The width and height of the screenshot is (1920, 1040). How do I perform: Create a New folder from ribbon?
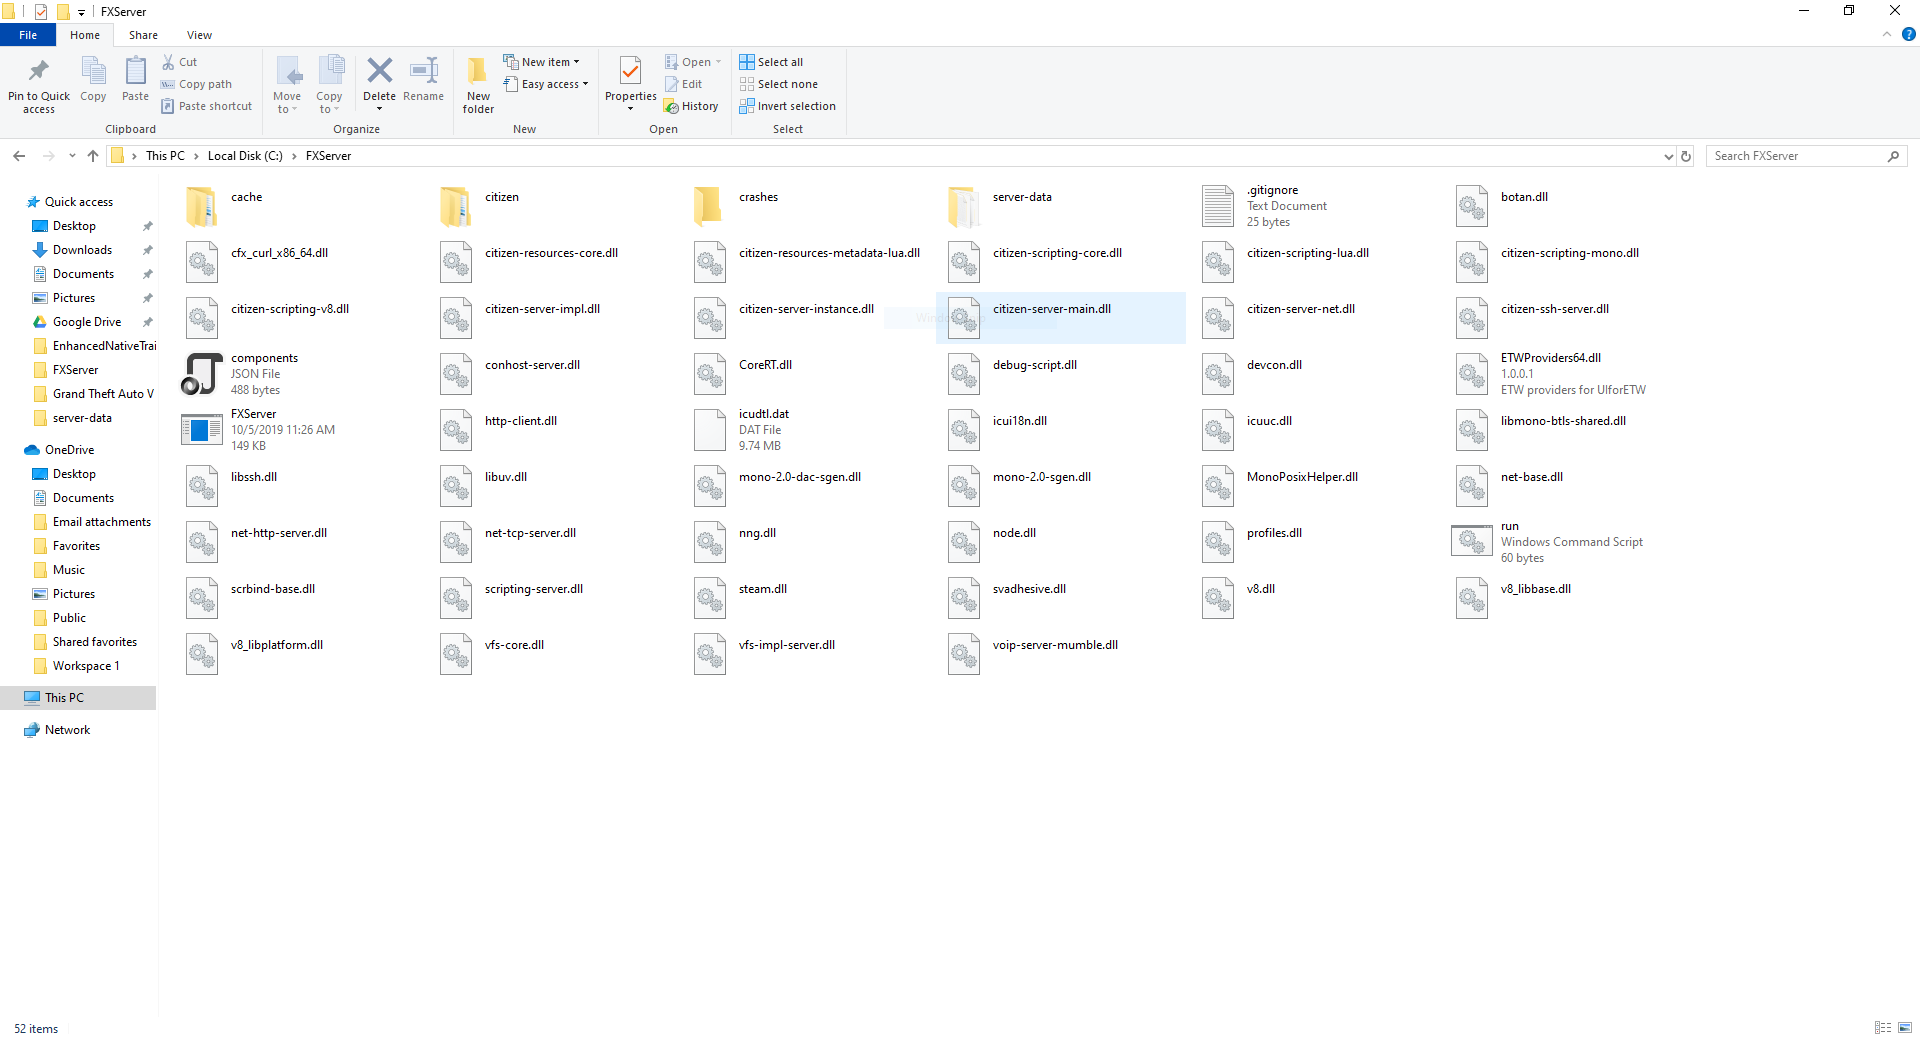pyautogui.click(x=478, y=84)
